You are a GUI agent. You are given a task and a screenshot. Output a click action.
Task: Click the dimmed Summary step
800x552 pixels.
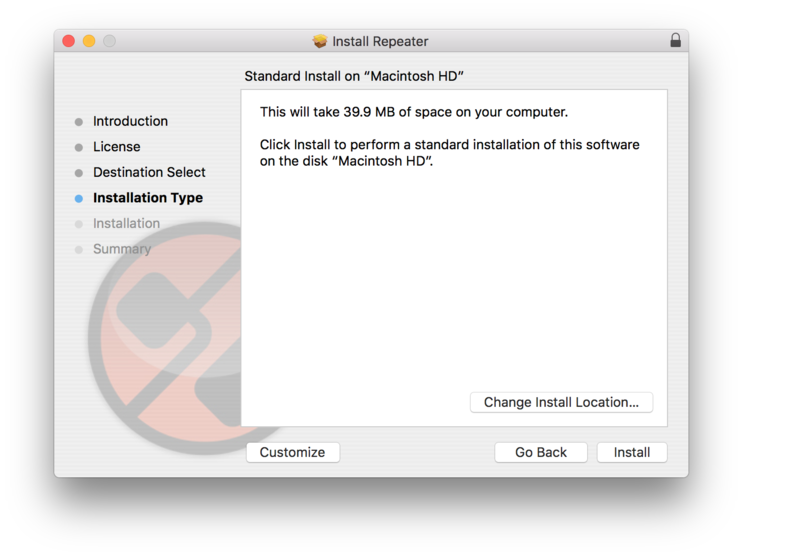tap(122, 249)
